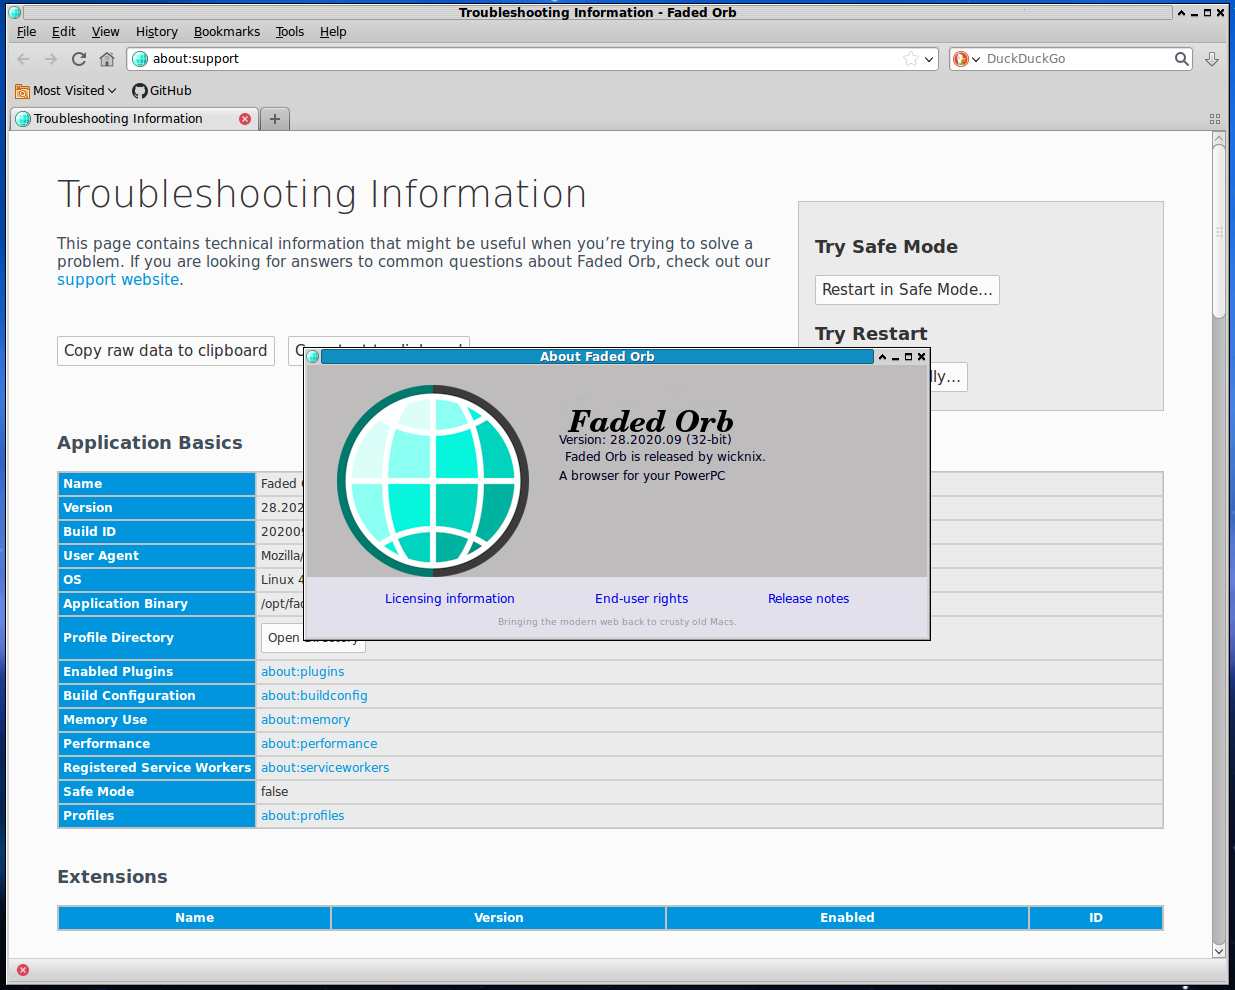
Task: Open the Bookmarks menu
Action: tap(227, 32)
